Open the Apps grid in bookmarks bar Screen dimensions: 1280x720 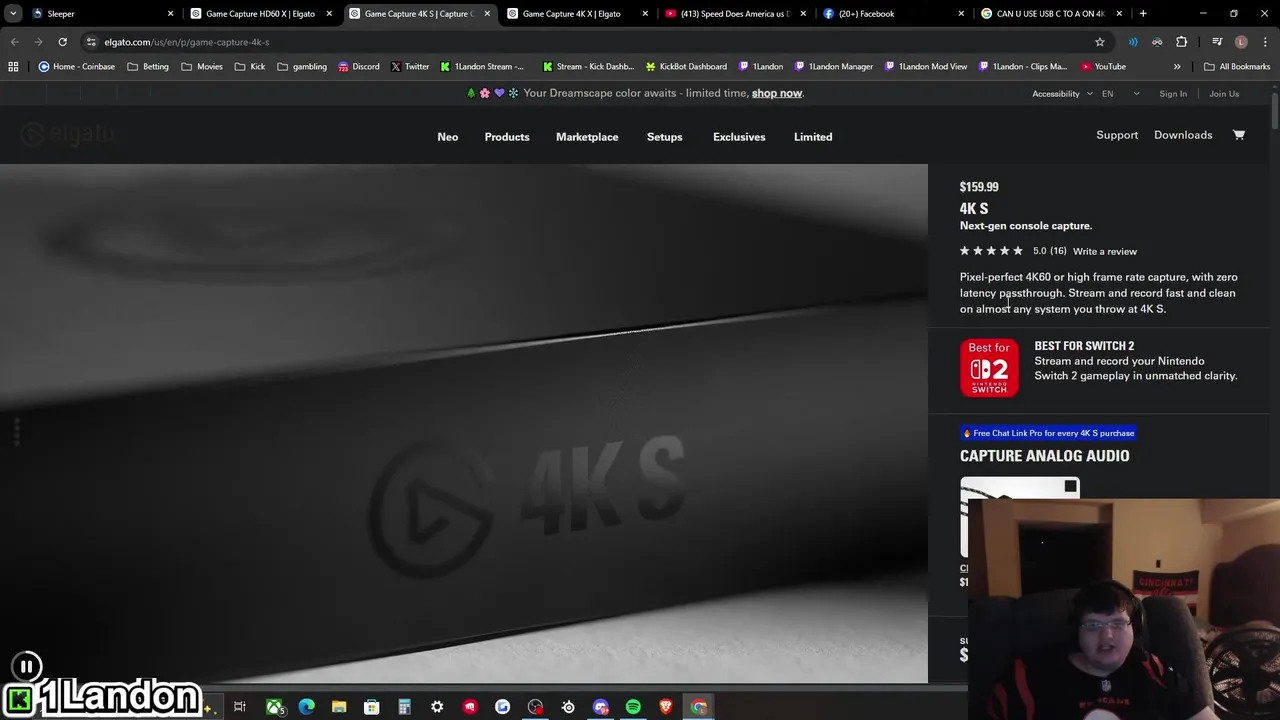(x=13, y=67)
